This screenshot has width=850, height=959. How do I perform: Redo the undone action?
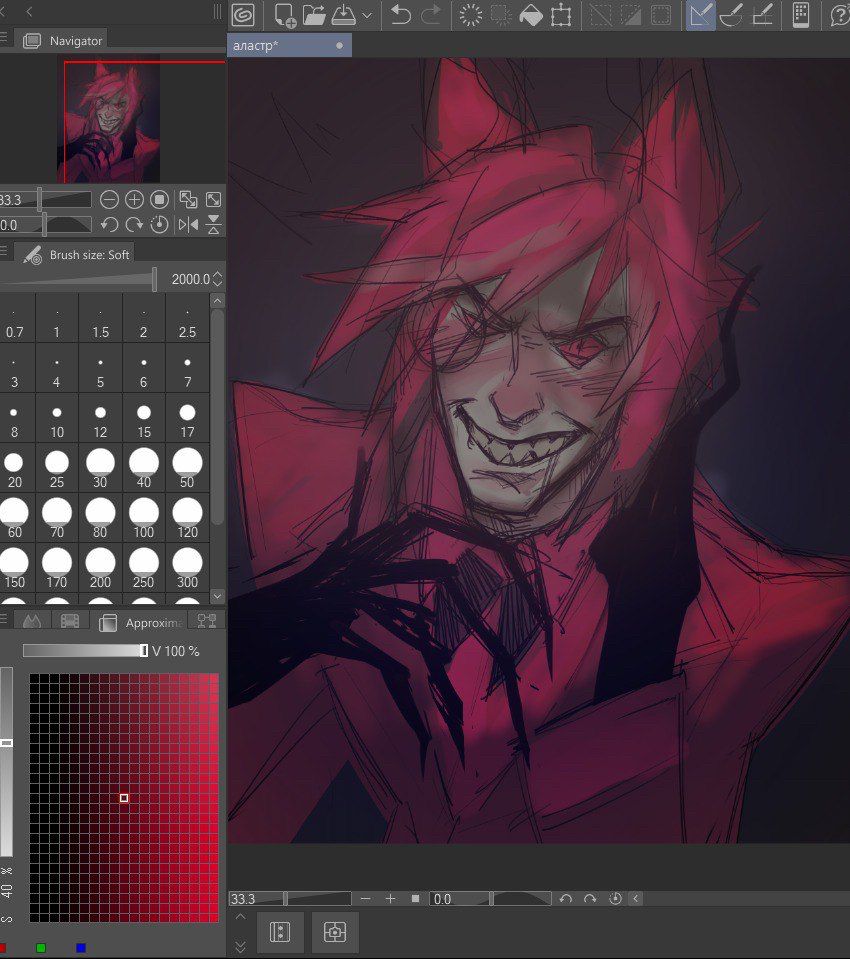coord(431,15)
